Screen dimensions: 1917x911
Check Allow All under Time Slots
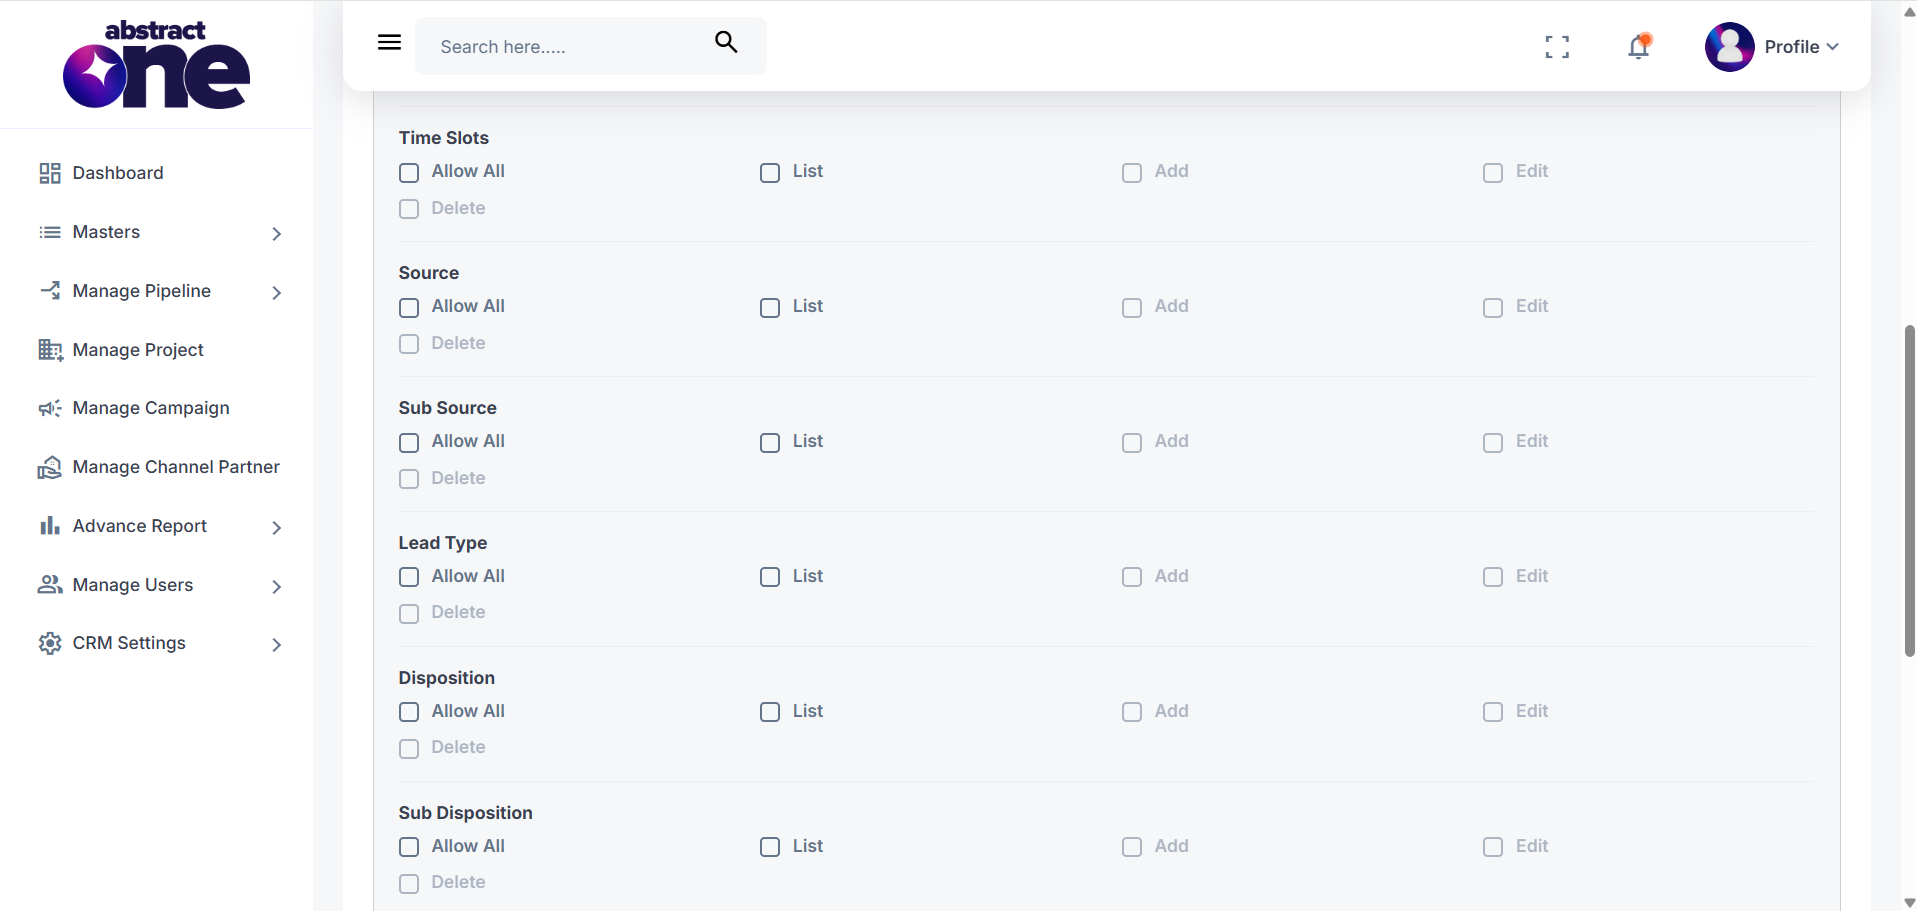click(409, 173)
